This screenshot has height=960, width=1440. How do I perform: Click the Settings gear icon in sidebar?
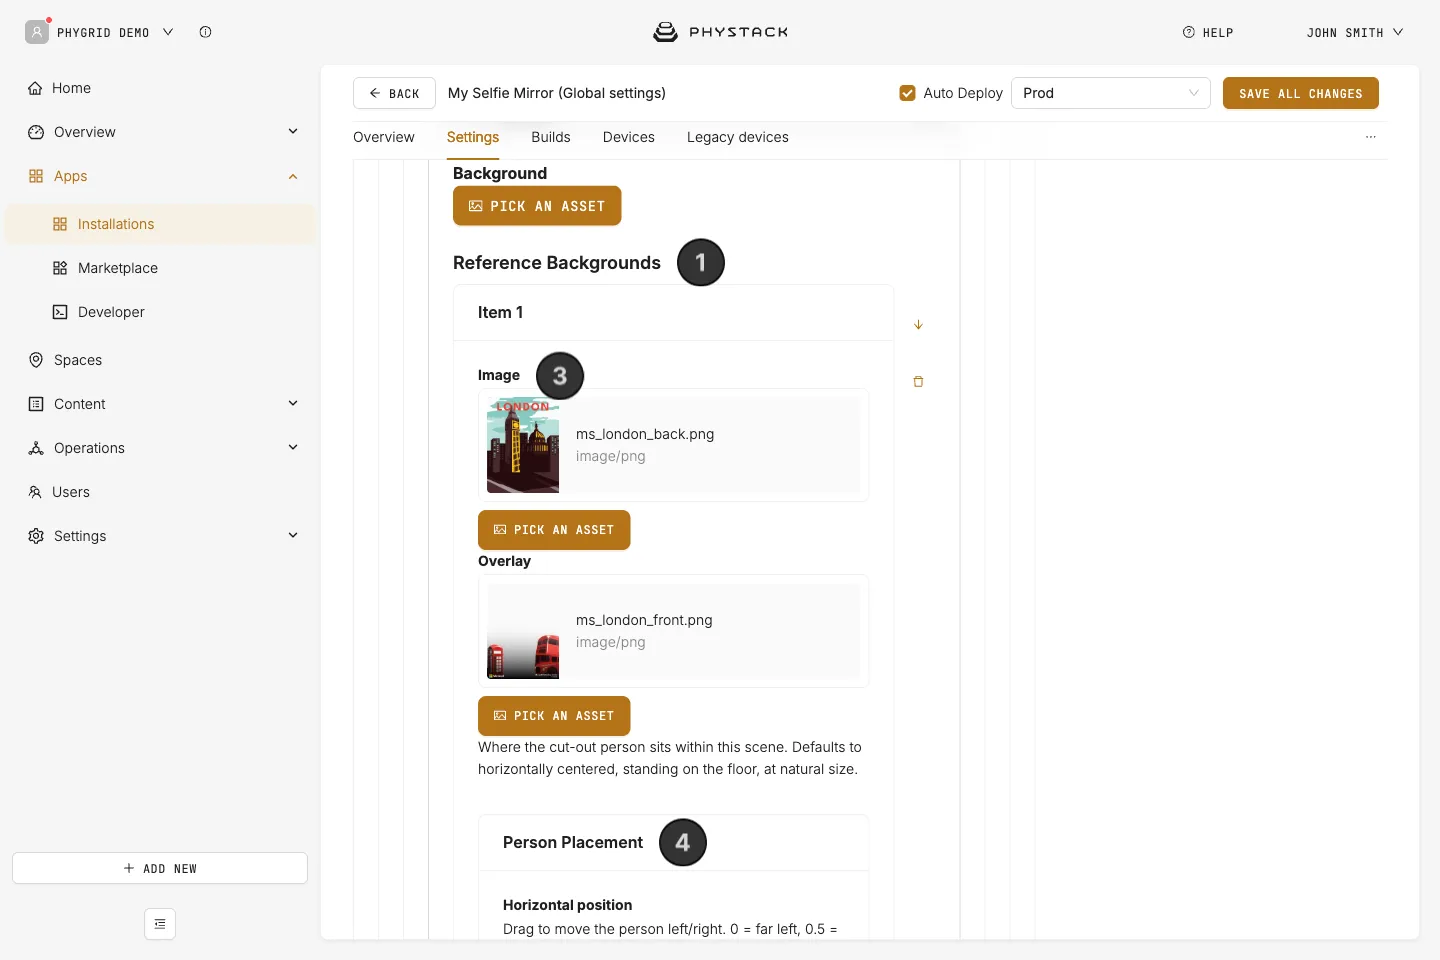click(x=36, y=536)
